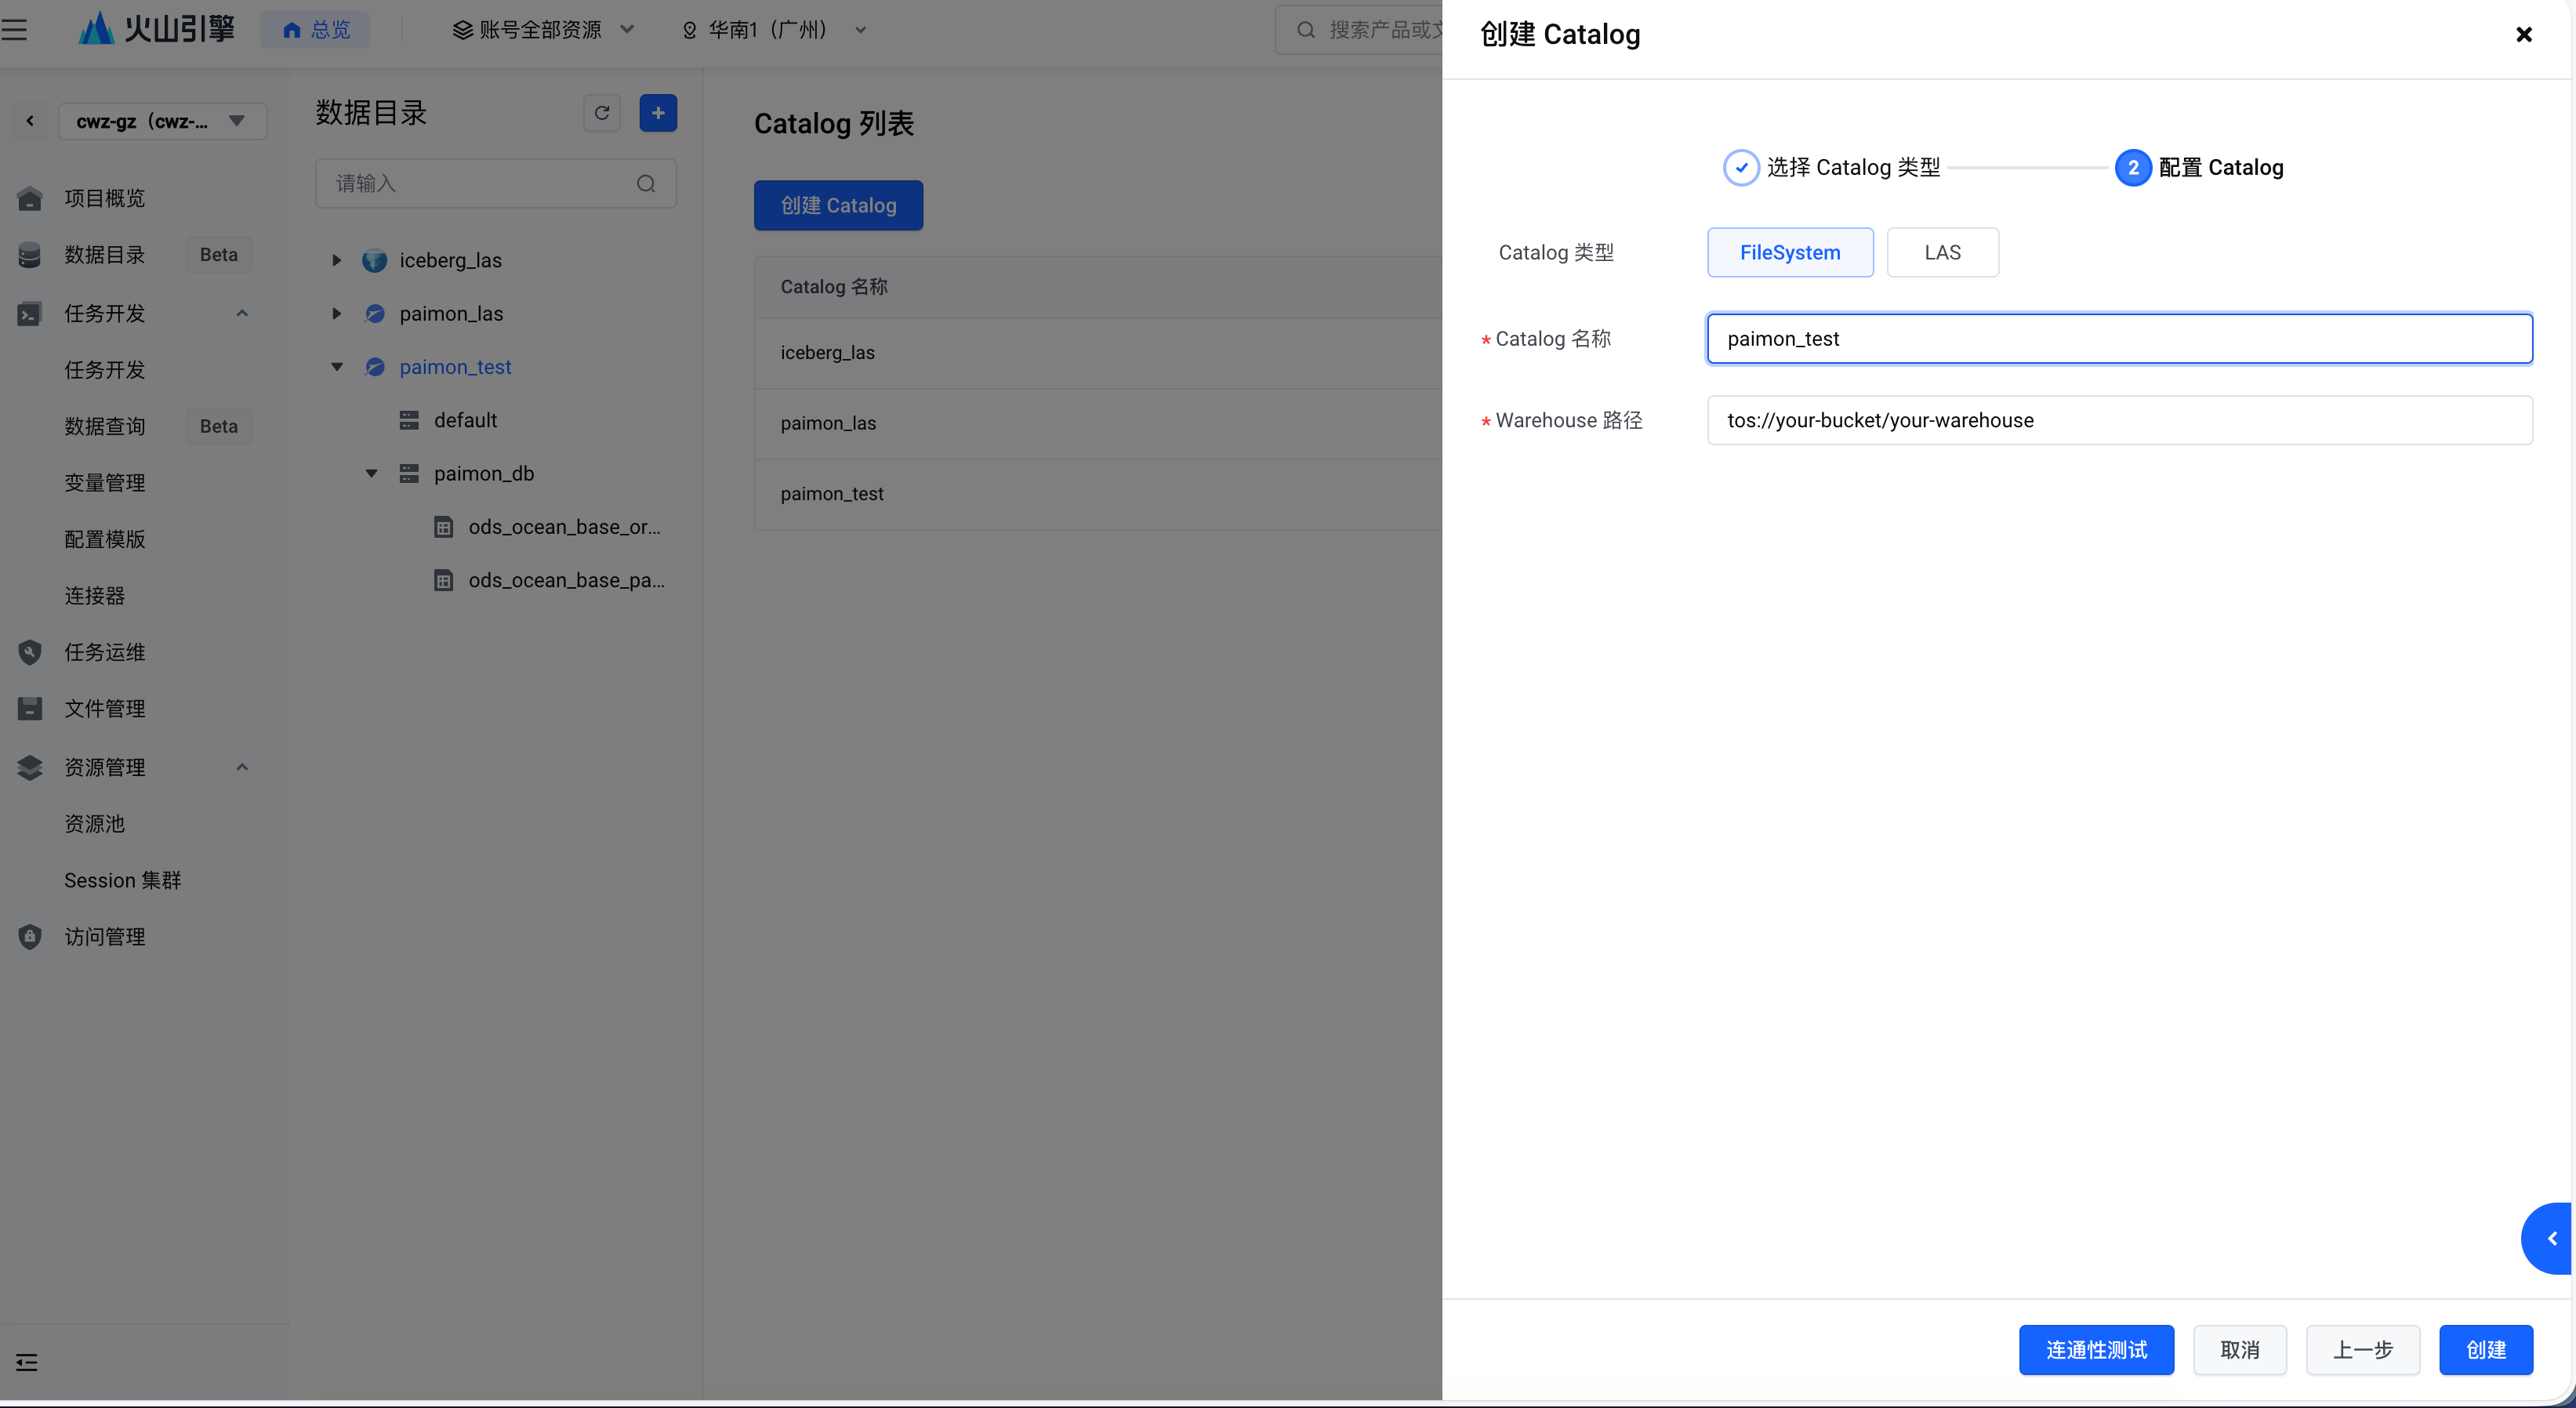Open the hamburger menu icon at top left
This screenshot has height=1408, width=2576.
coord(14,29)
